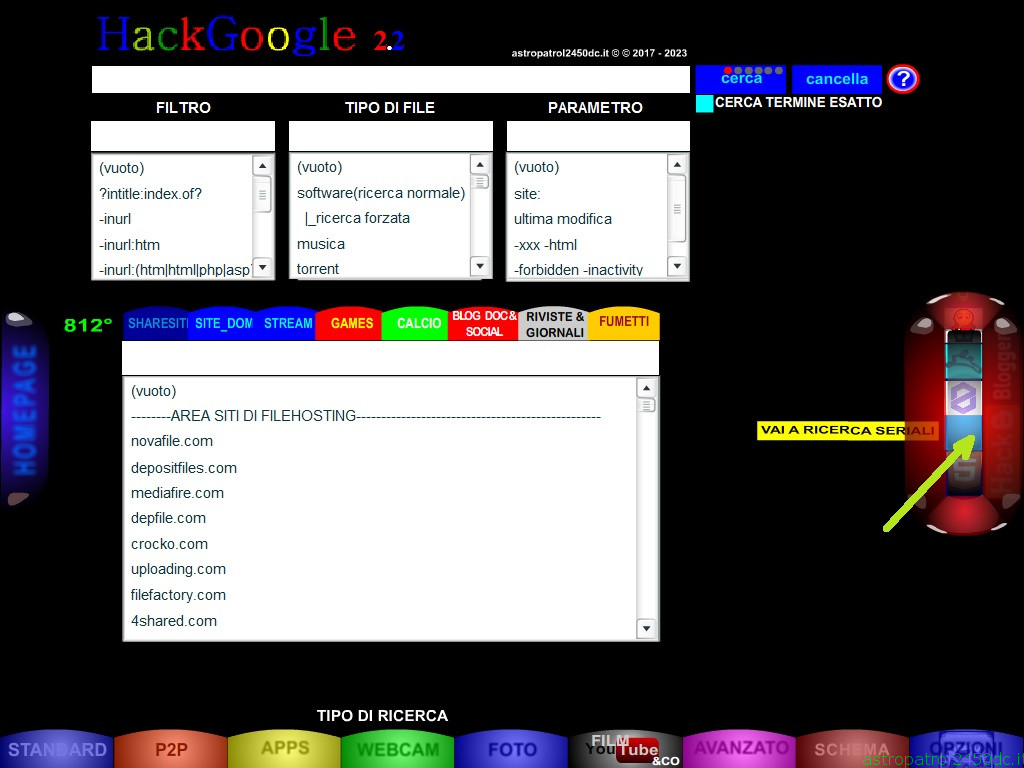
Task: Open the purple hexagon icon in the red carousel
Action: pos(963,398)
